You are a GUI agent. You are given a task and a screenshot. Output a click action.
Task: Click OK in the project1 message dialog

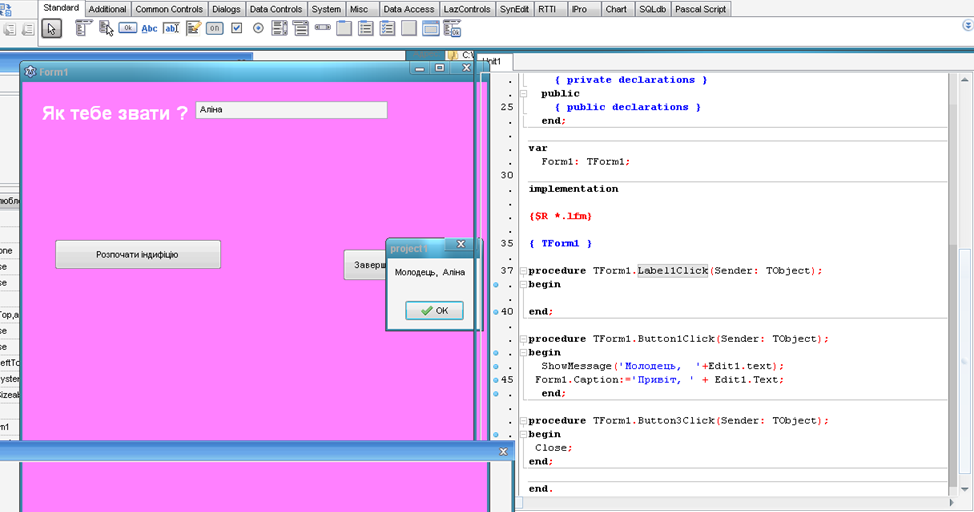tap(434, 311)
